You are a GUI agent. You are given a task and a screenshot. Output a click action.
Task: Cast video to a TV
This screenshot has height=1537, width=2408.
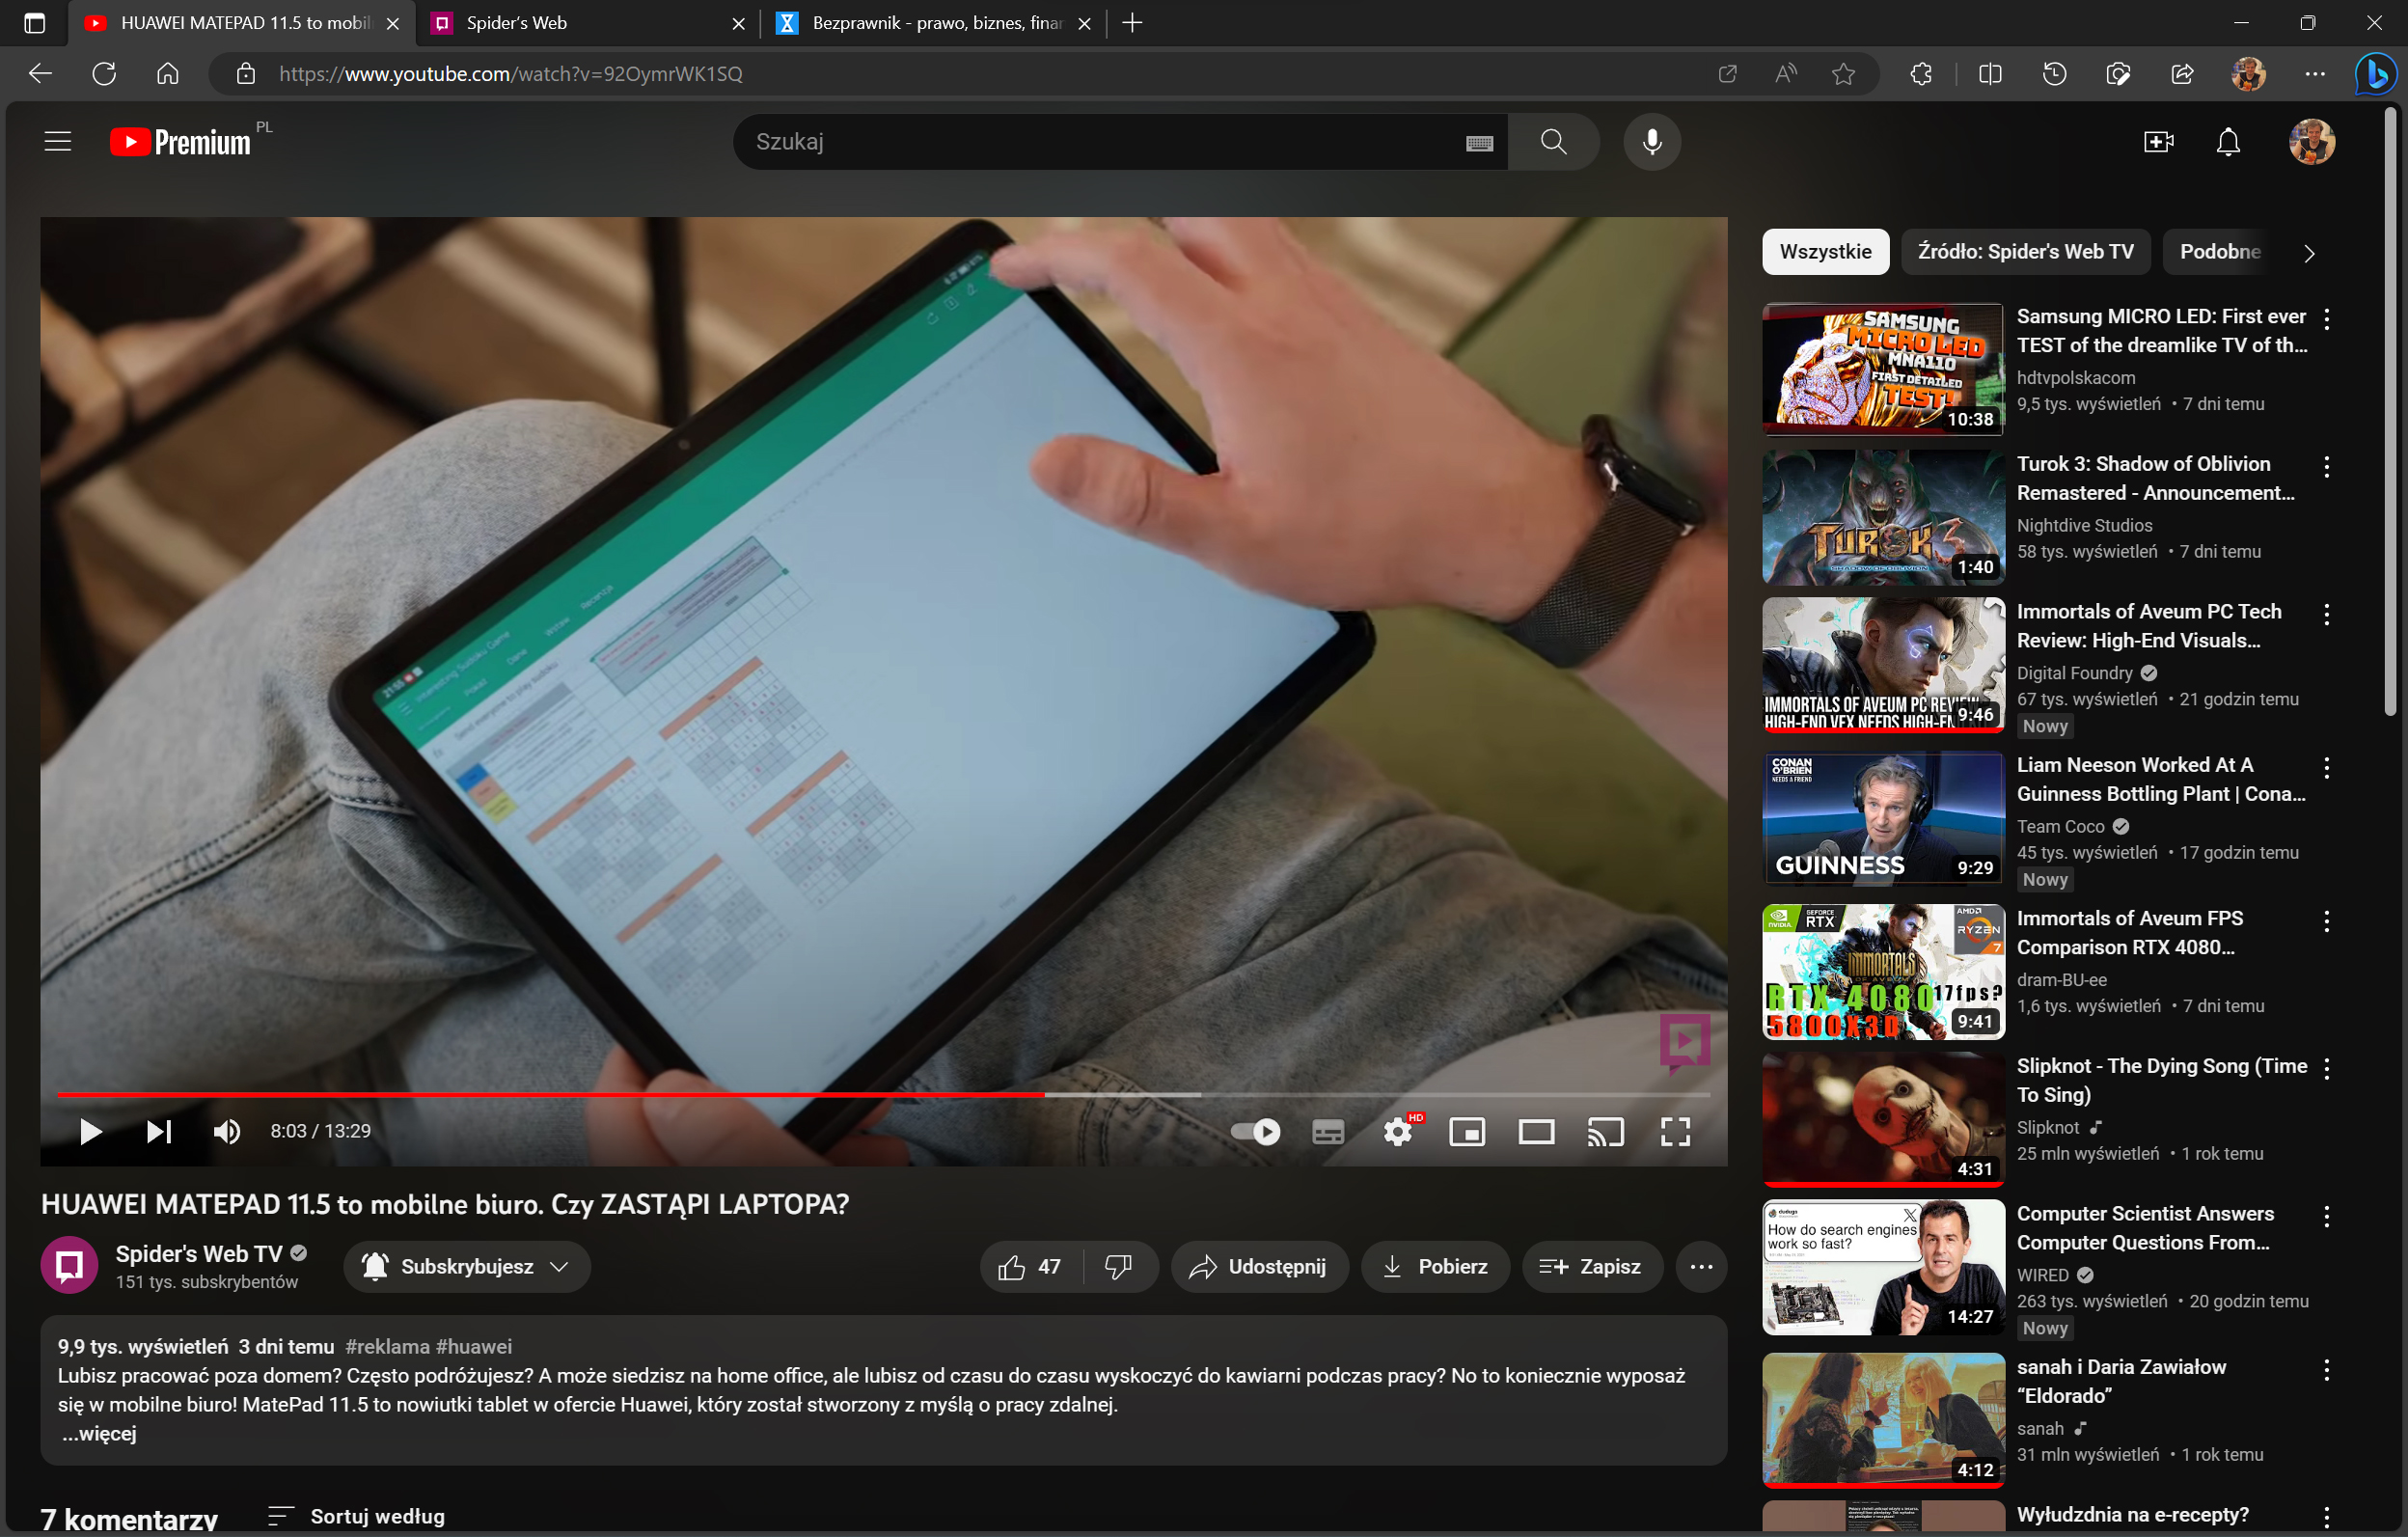coord(1605,1131)
